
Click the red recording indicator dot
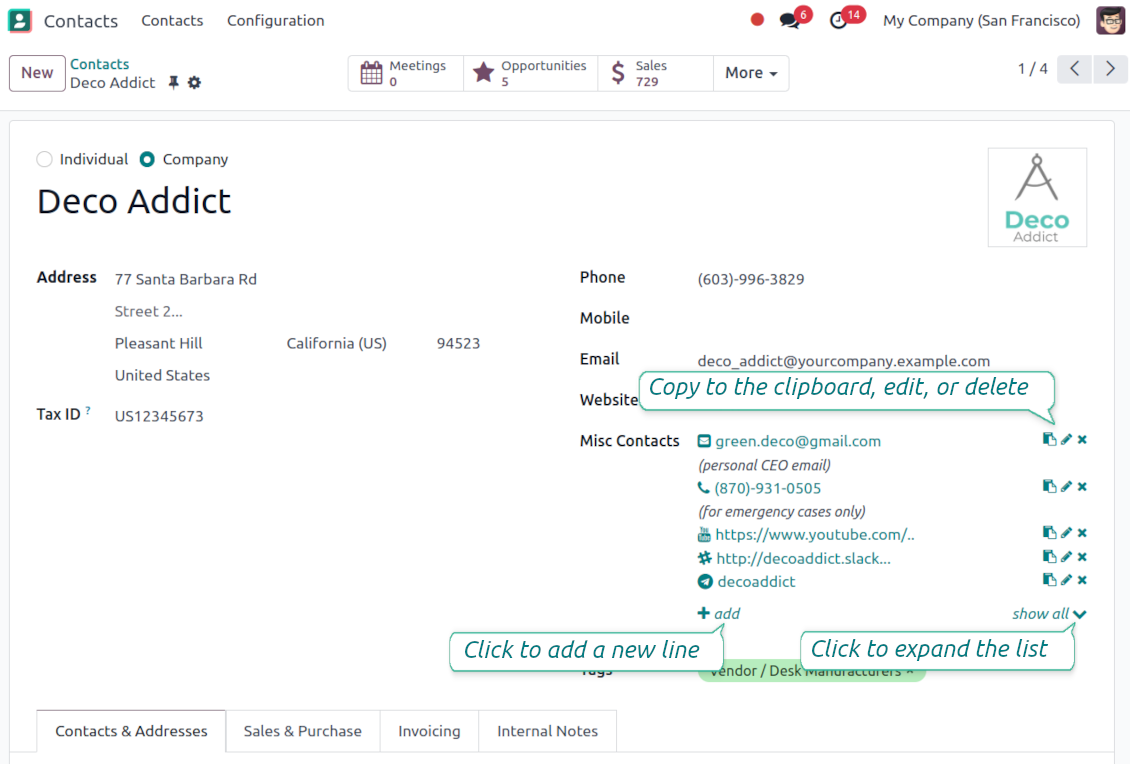[757, 20]
